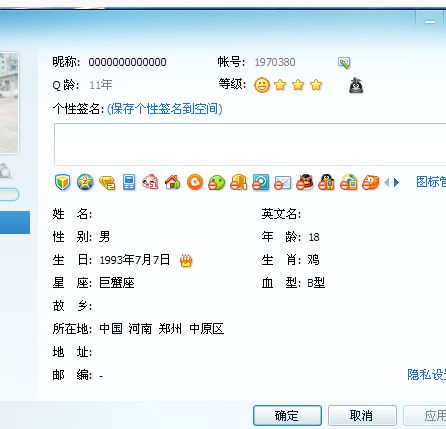Click the blue mobile phone icon

coord(129,182)
